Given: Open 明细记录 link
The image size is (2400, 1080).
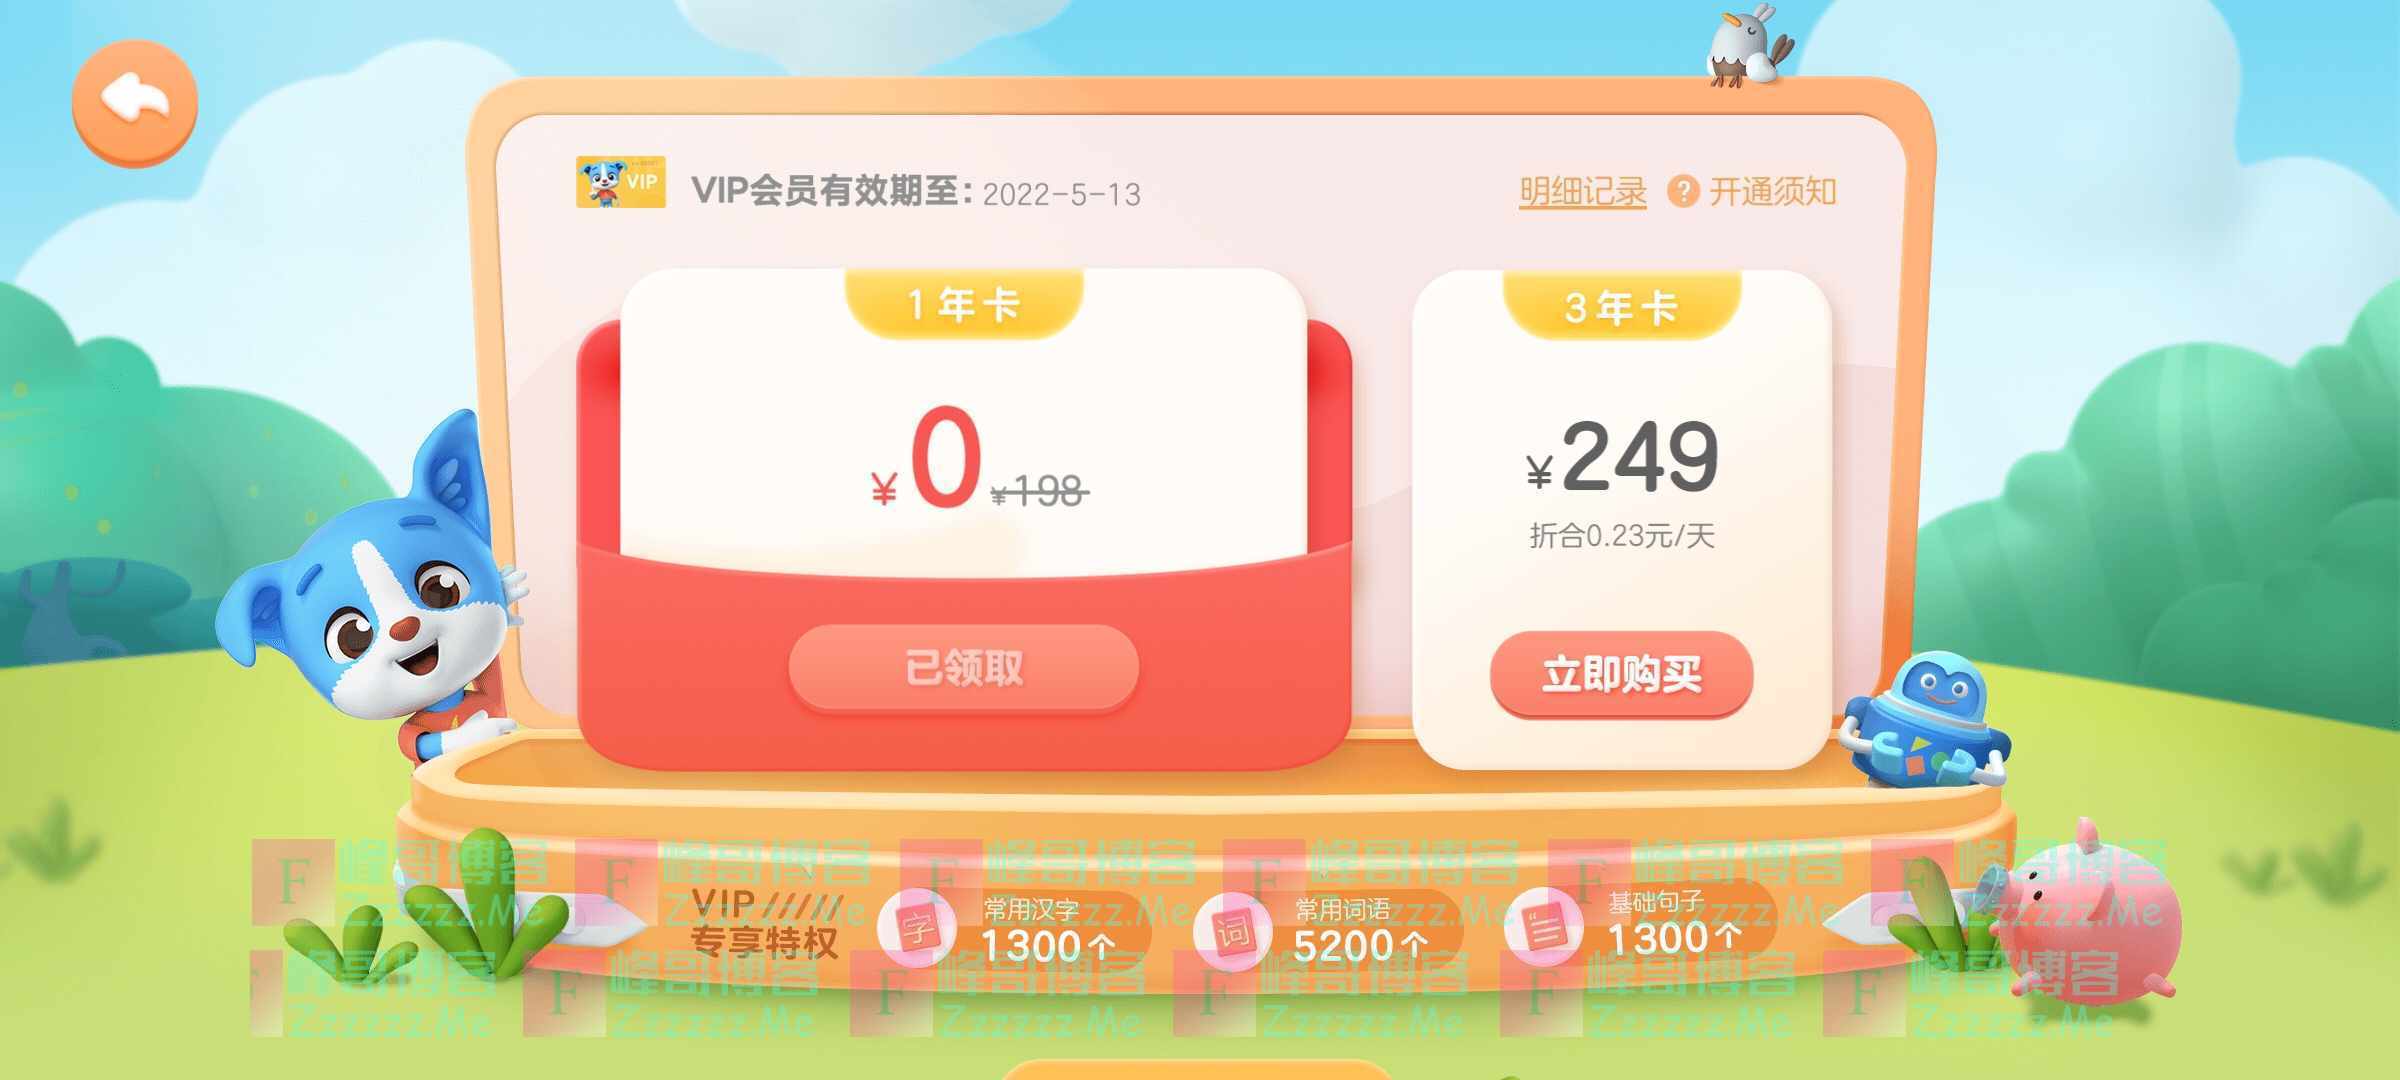Looking at the screenshot, I should click(x=1582, y=191).
